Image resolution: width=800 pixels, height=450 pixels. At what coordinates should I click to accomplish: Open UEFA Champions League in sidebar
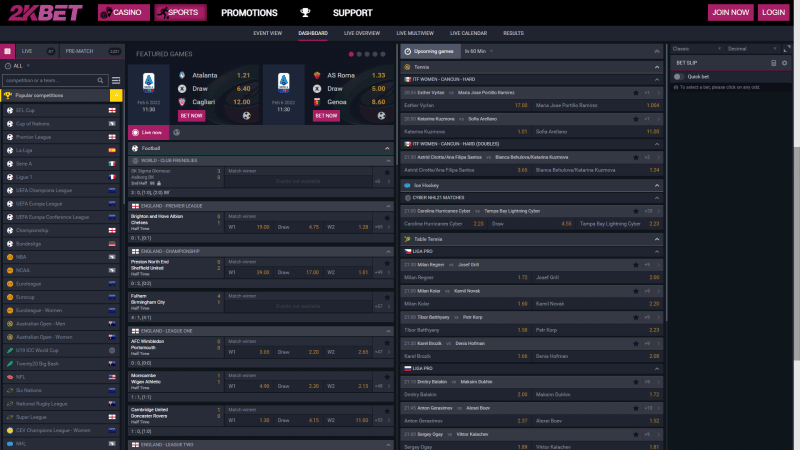point(61,190)
